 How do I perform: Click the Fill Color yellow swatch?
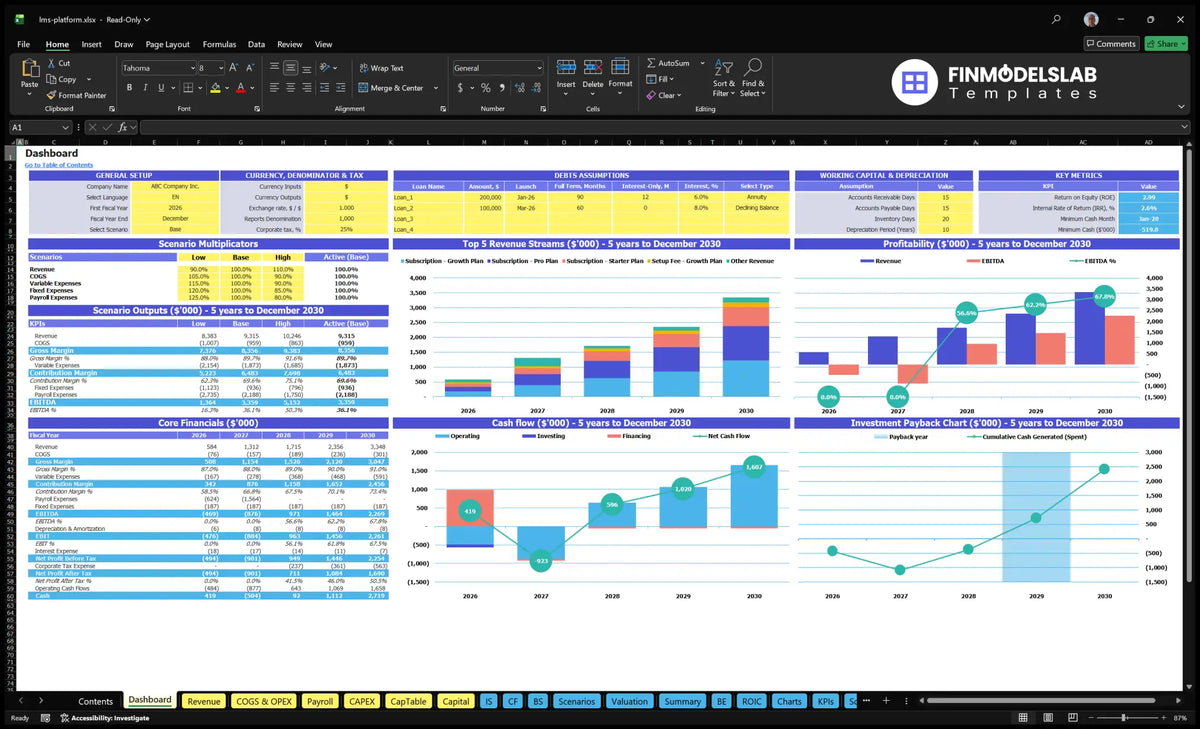pyautogui.click(x=214, y=88)
